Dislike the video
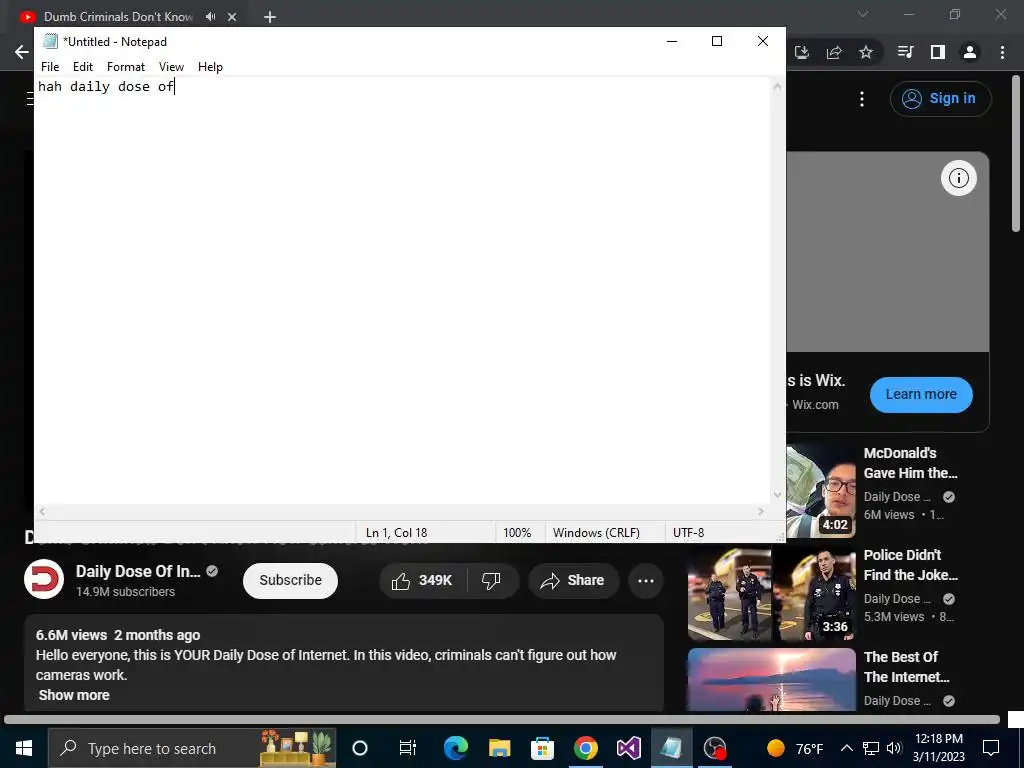Viewport: 1024px width, 768px height. coord(491,581)
